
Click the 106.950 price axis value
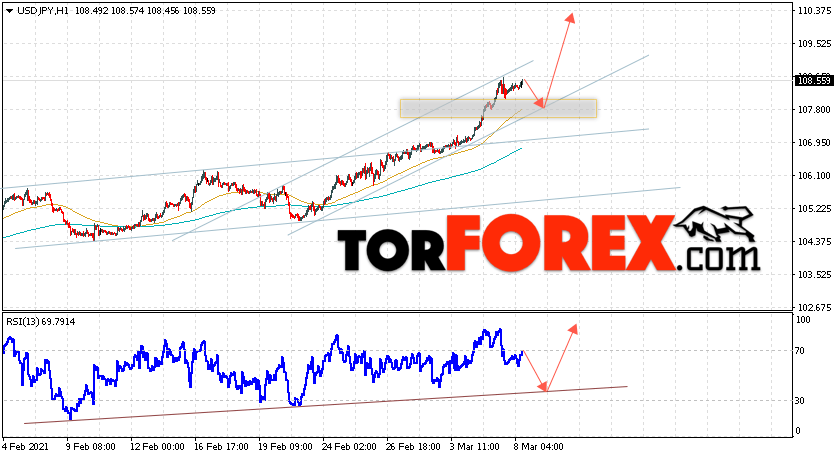pyautogui.click(x=814, y=143)
